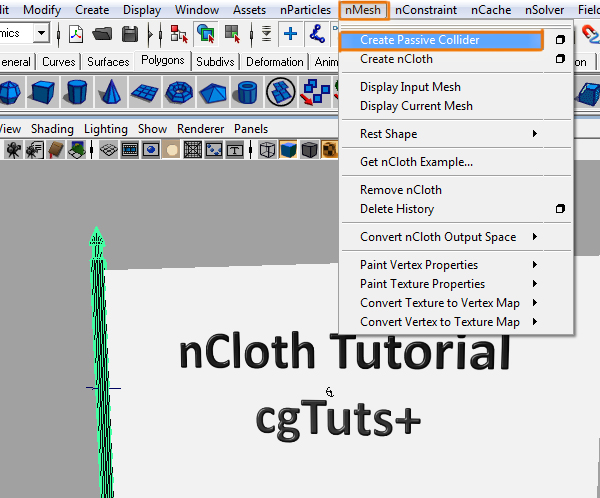Create a new scene with the file icon

pos(76,34)
